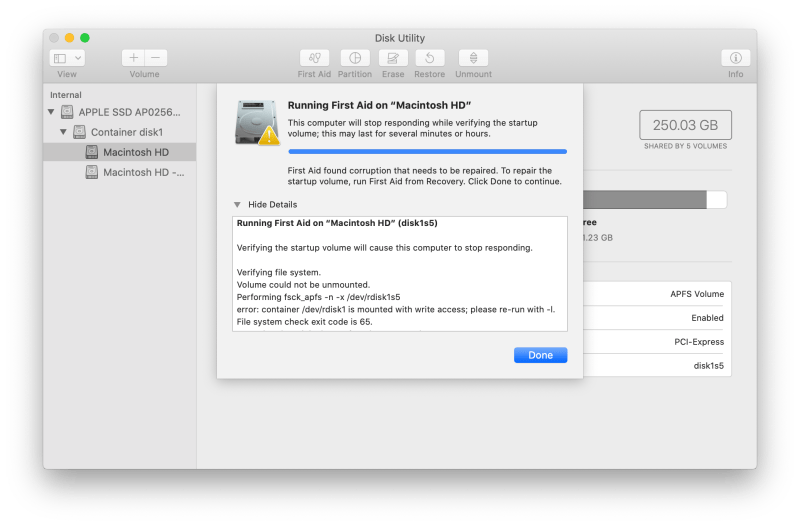
Task: Click Done to dismiss First Aid
Action: [x=540, y=355]
